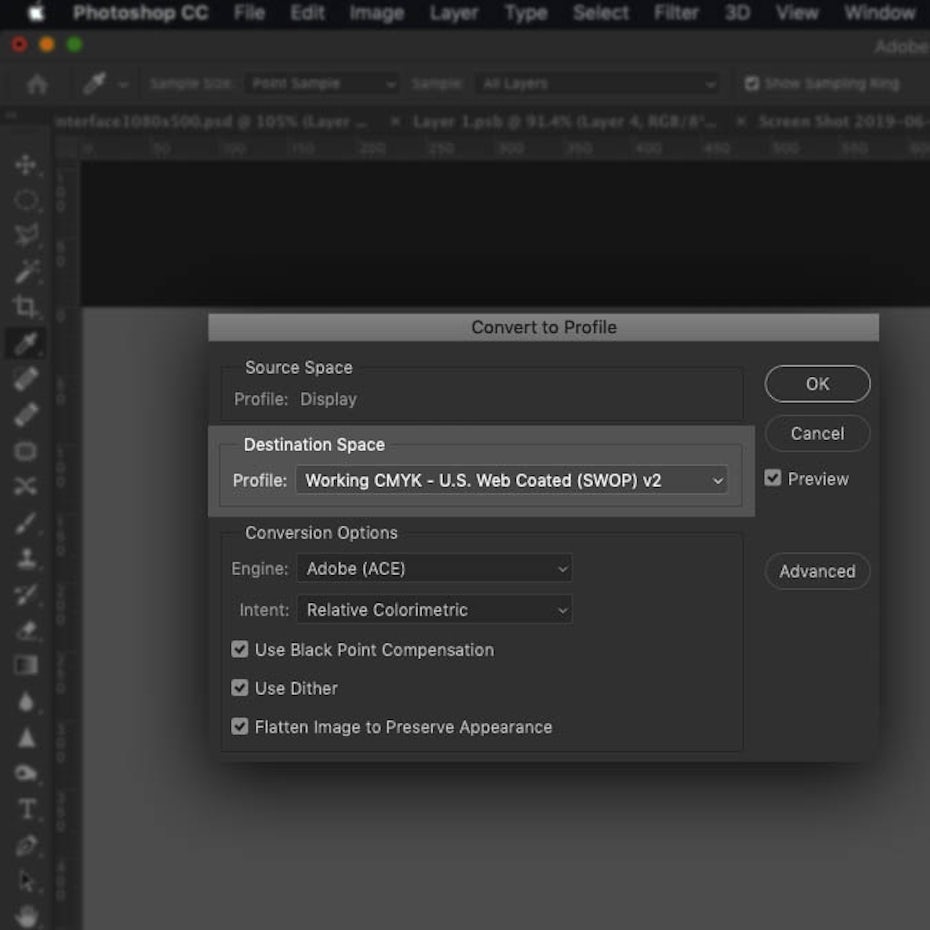Click OK to convert the profile
Viewport: 930px width, 930px height.
817,383
